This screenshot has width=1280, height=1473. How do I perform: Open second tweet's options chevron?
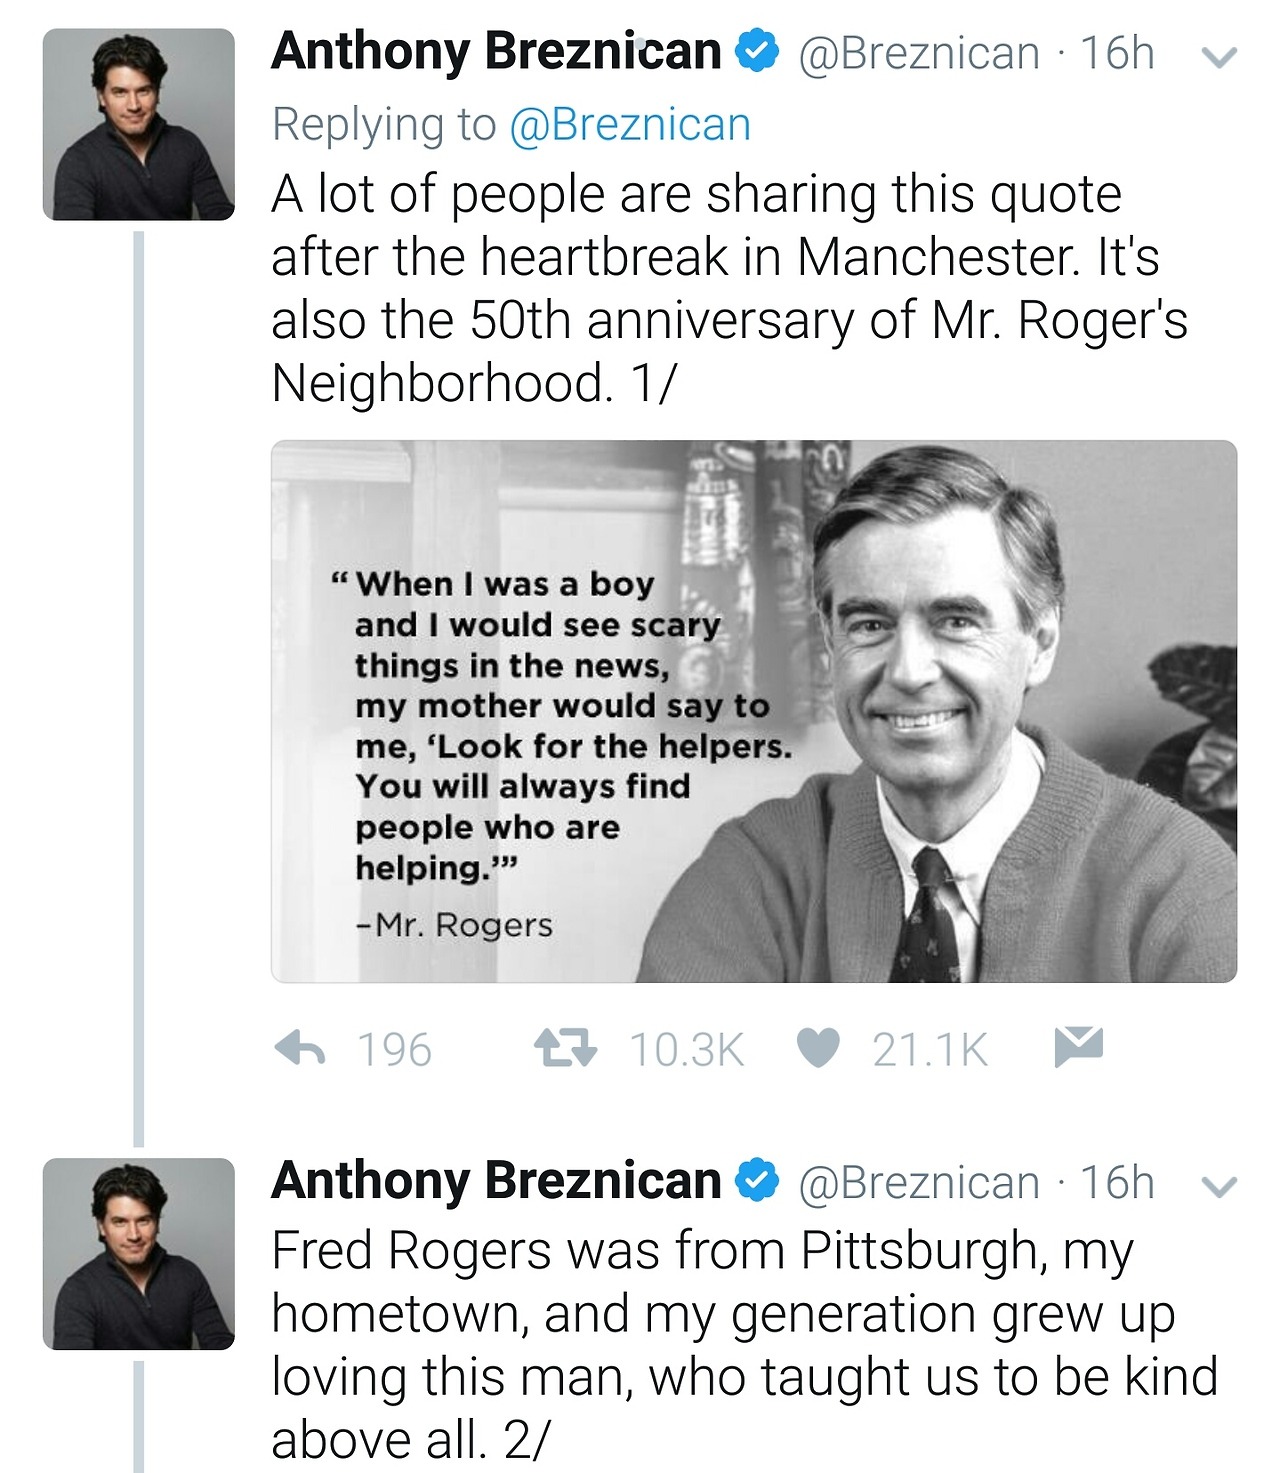click(x=1218, y=1187)
